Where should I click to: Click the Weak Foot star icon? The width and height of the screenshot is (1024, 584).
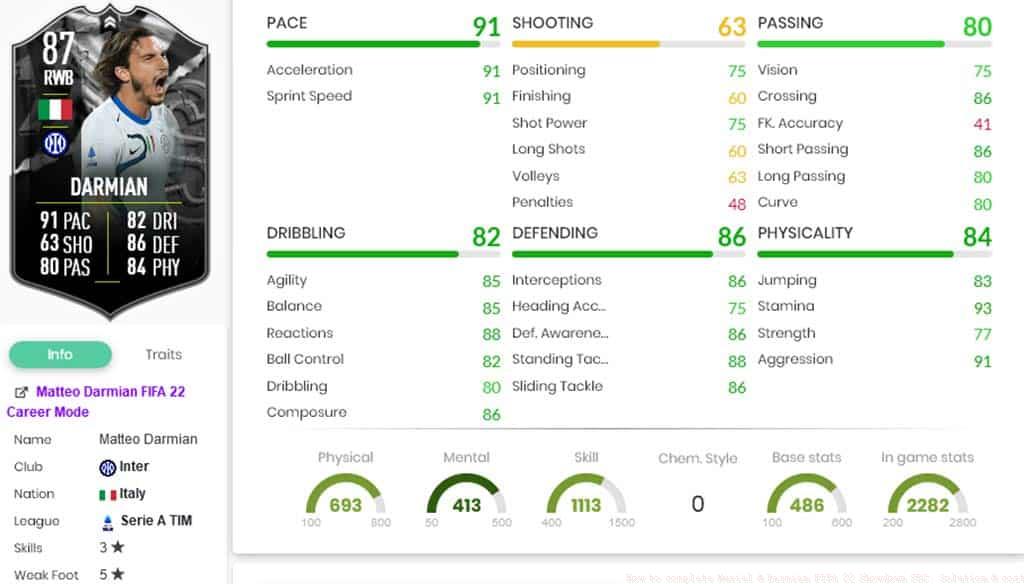[x=118, y=574]
